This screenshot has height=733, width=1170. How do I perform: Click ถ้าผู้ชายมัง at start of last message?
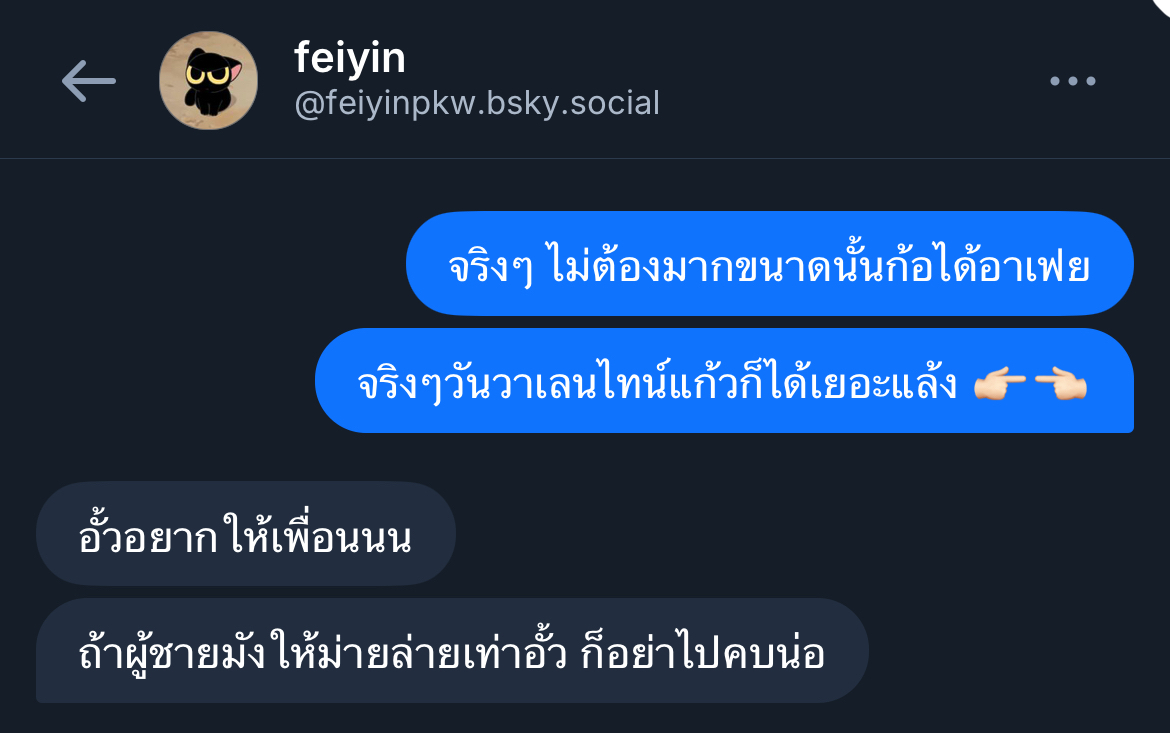click(x=172, y=653)
